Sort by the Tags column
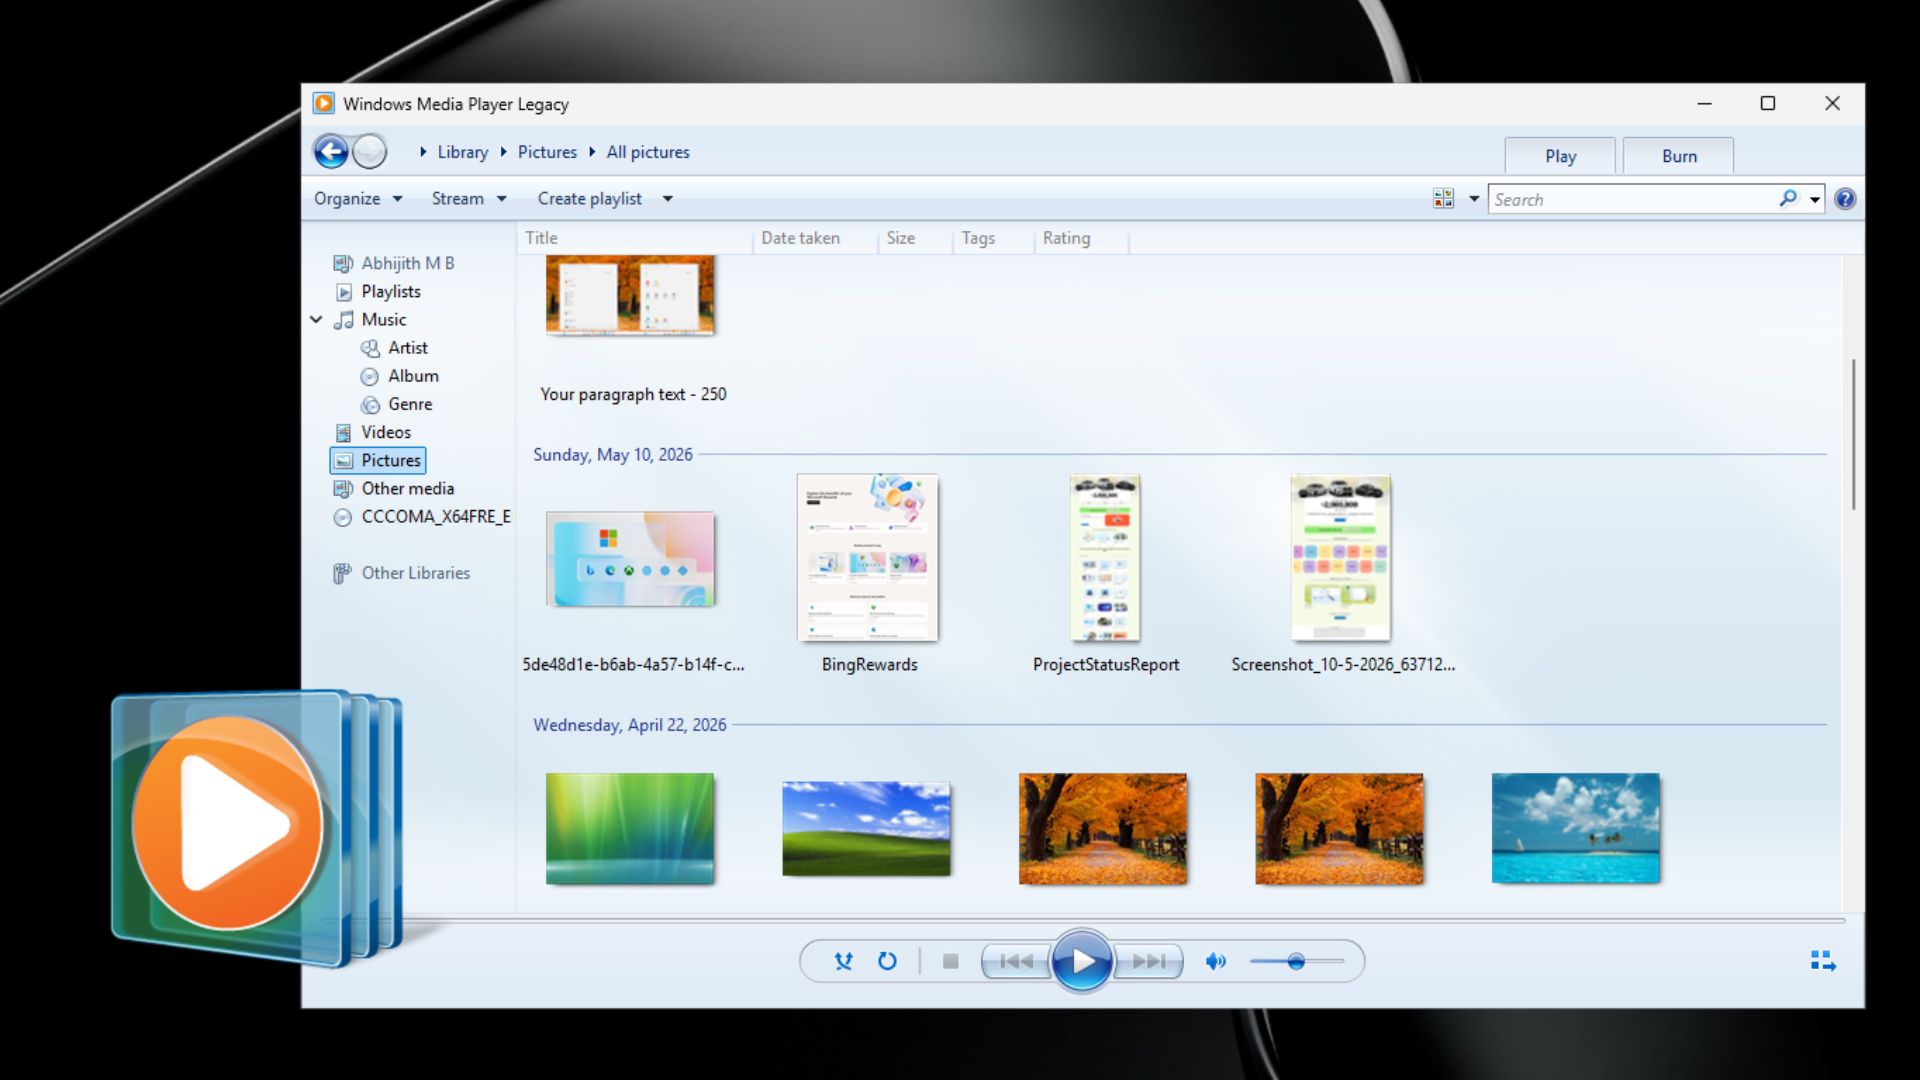 point(993,238)
